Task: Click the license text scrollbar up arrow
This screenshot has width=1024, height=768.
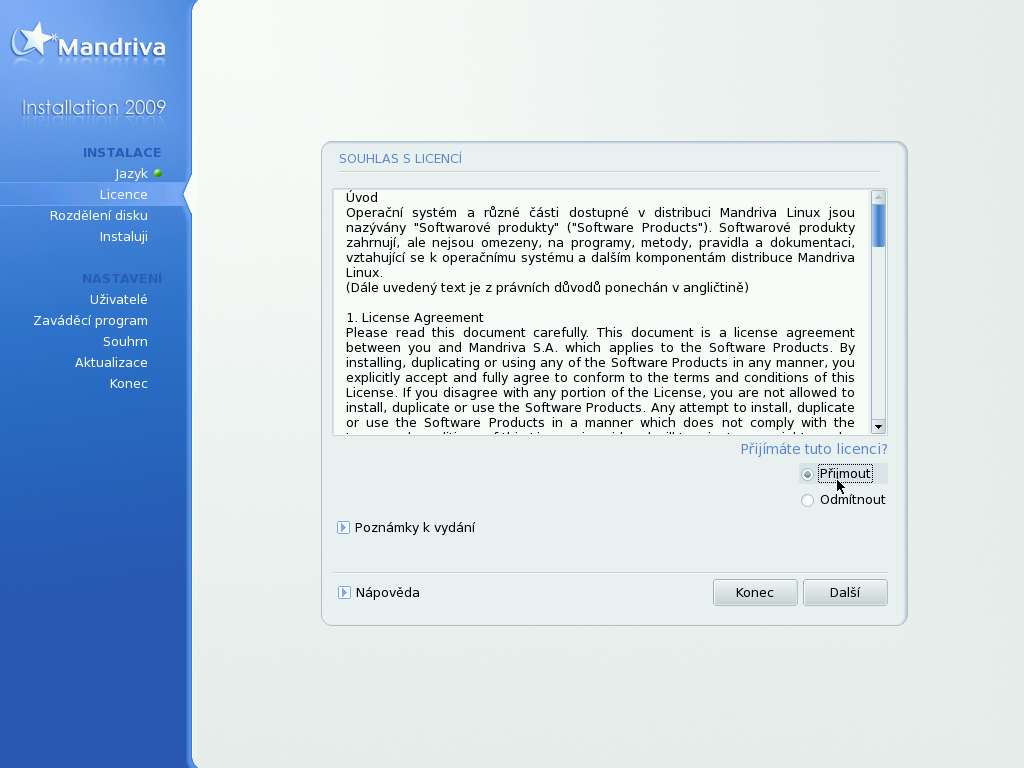Action: tap(878, 197)
